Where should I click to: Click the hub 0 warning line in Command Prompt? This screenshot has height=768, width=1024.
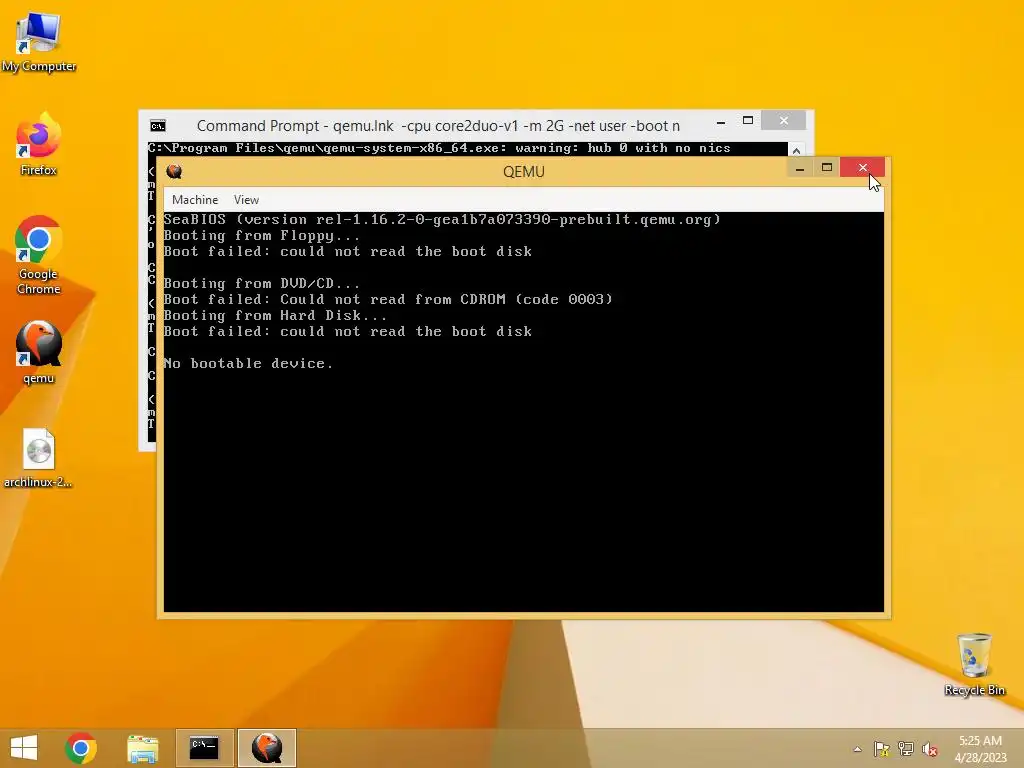tap(439, 148)
